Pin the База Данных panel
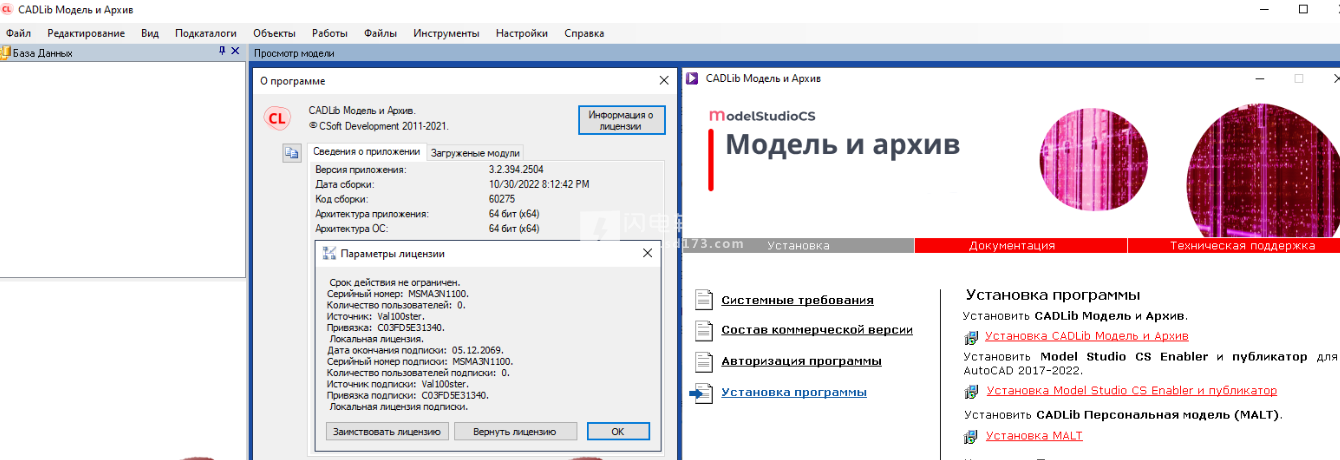The height and width of the screenshot is (460, 1340). point(222,51)
